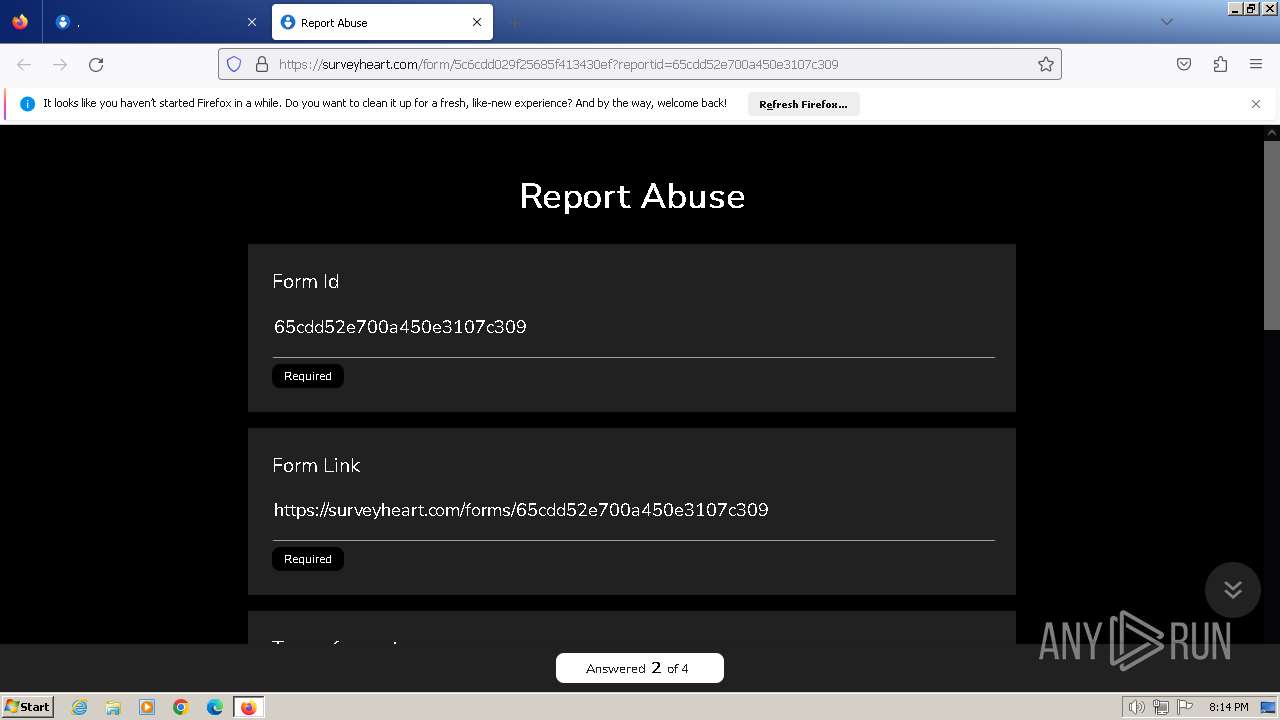Dismiss the Firefox refresh notification
The height and width of the screenshot is (720, 1280).
coord(1256,104)
